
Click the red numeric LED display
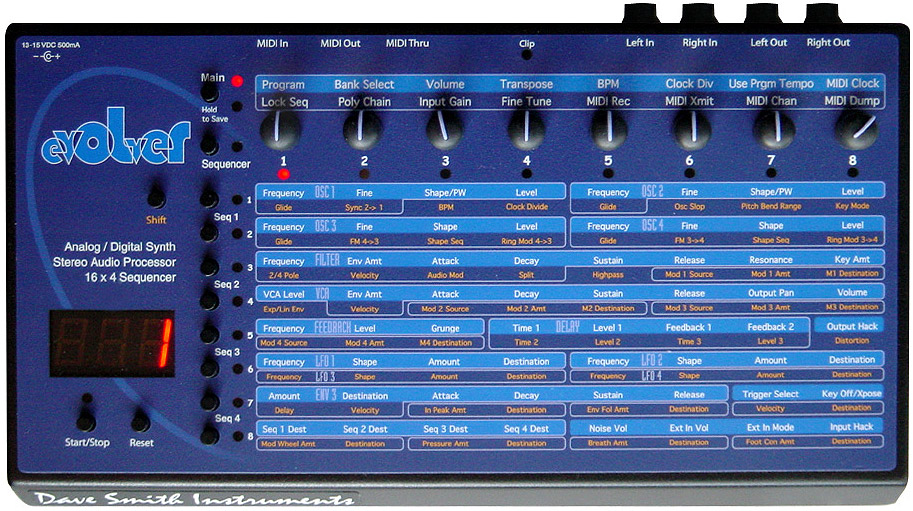pos(112,343)
